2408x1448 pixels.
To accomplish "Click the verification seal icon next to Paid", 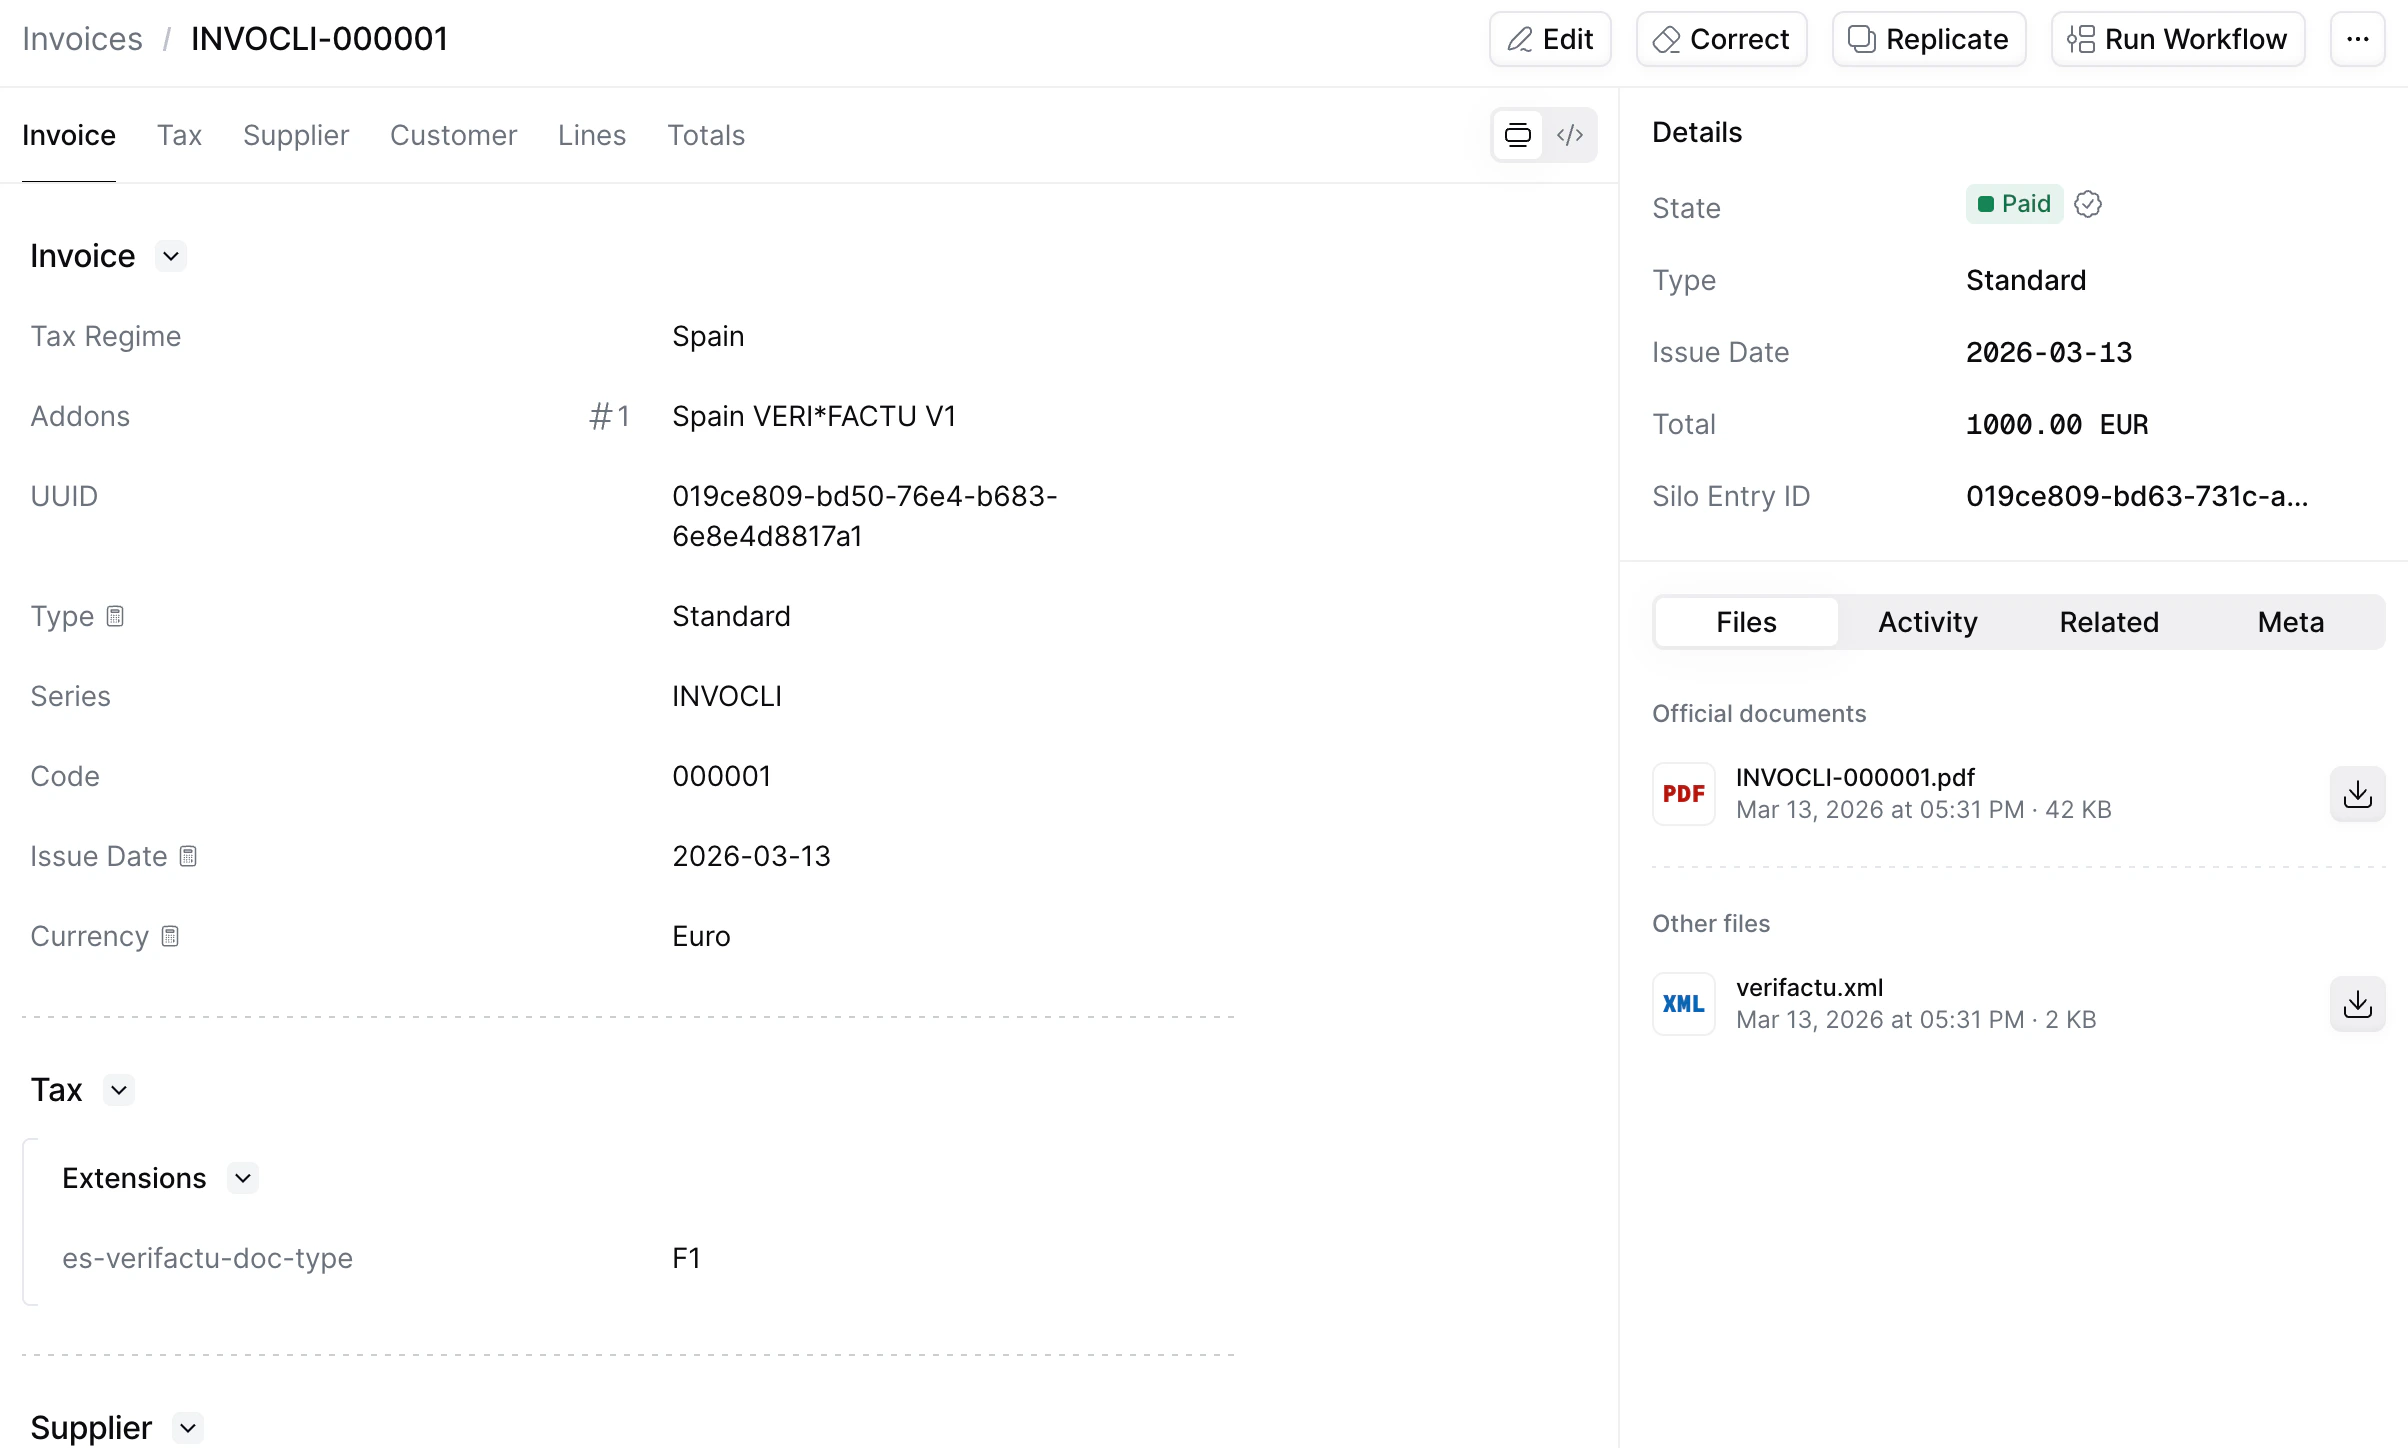I will click(x=2089, y=204).
